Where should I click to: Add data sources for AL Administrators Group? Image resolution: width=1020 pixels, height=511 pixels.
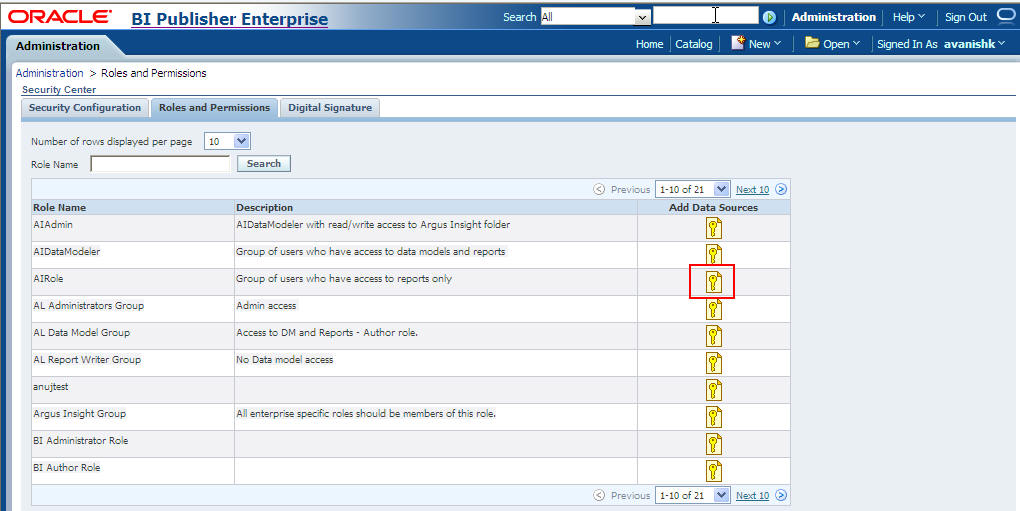[x=714, y=309]
